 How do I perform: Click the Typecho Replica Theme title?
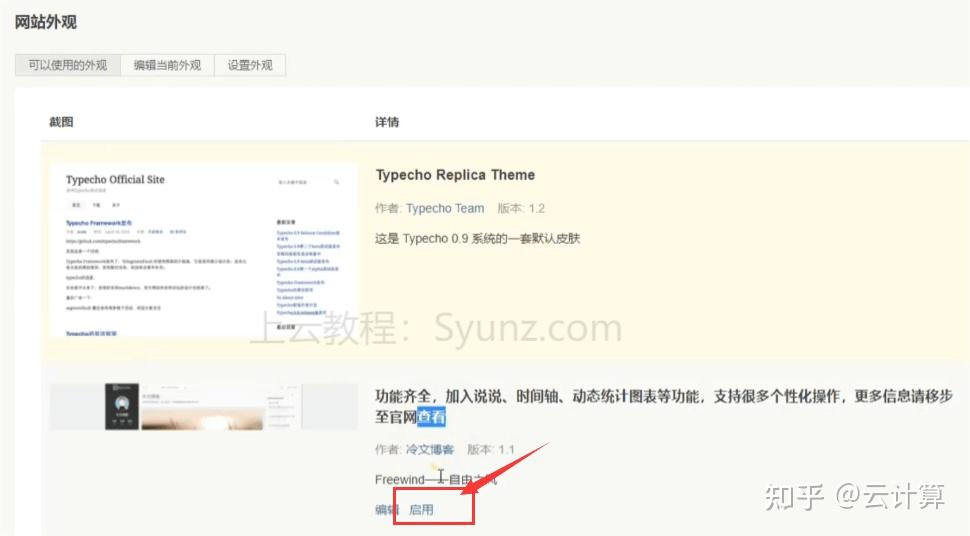(x=455, y=175)
